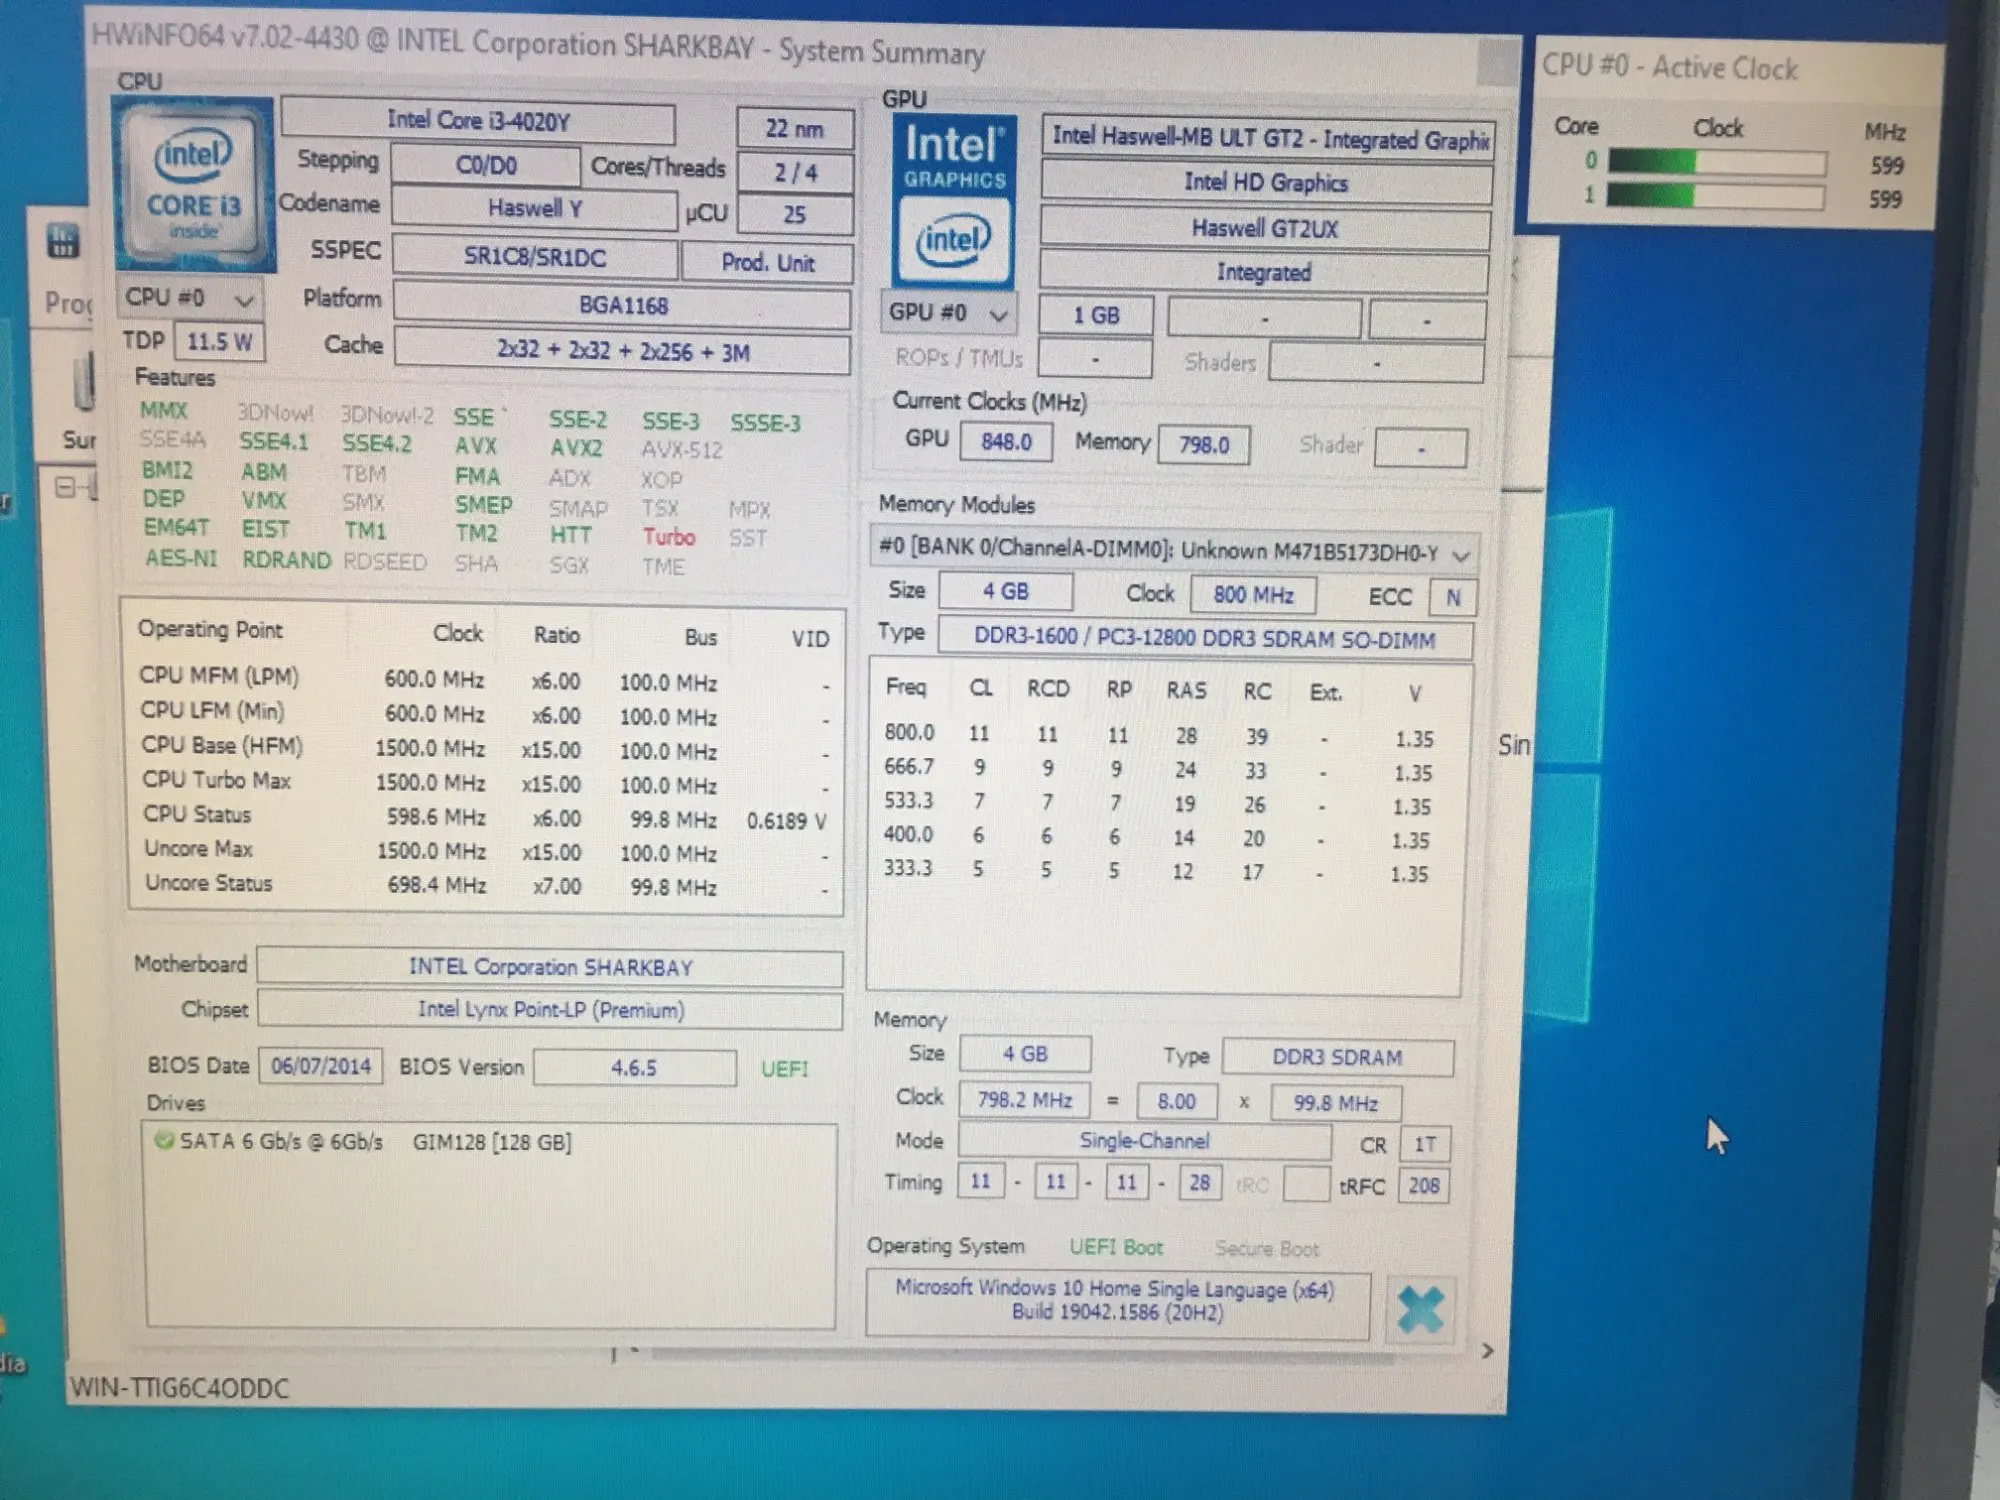
Task: Select the GIM128 128 GB drive entry
Action: pyautogui.click(x=491, y=1142)
